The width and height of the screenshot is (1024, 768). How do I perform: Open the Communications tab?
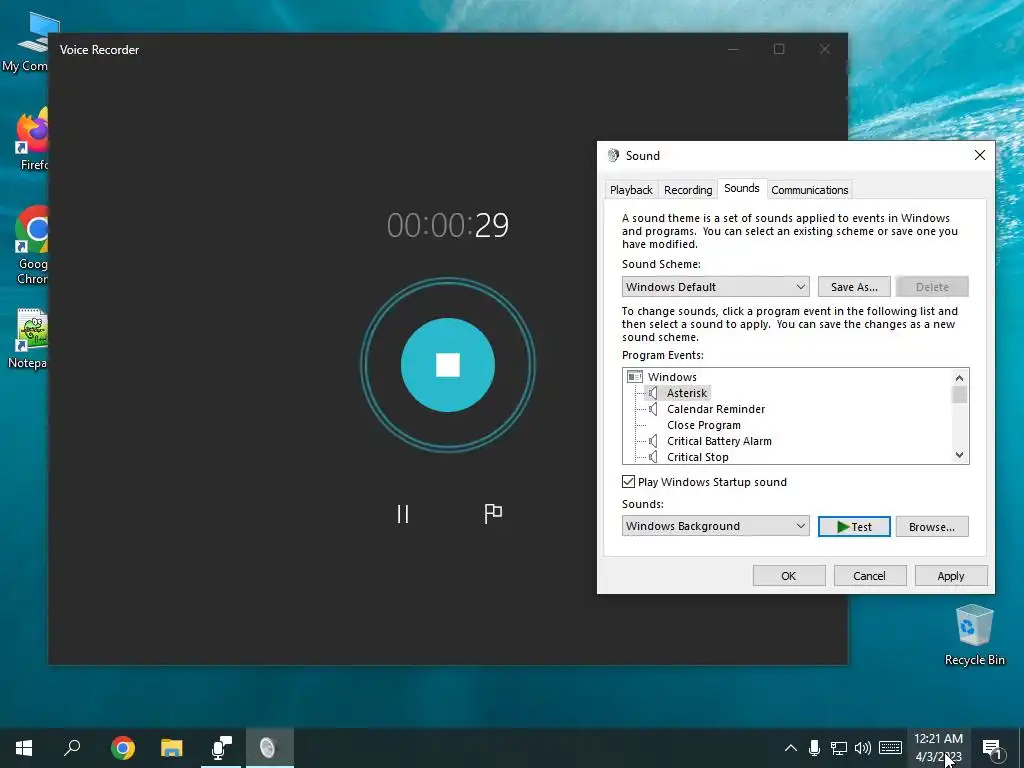tap(810, 190)
